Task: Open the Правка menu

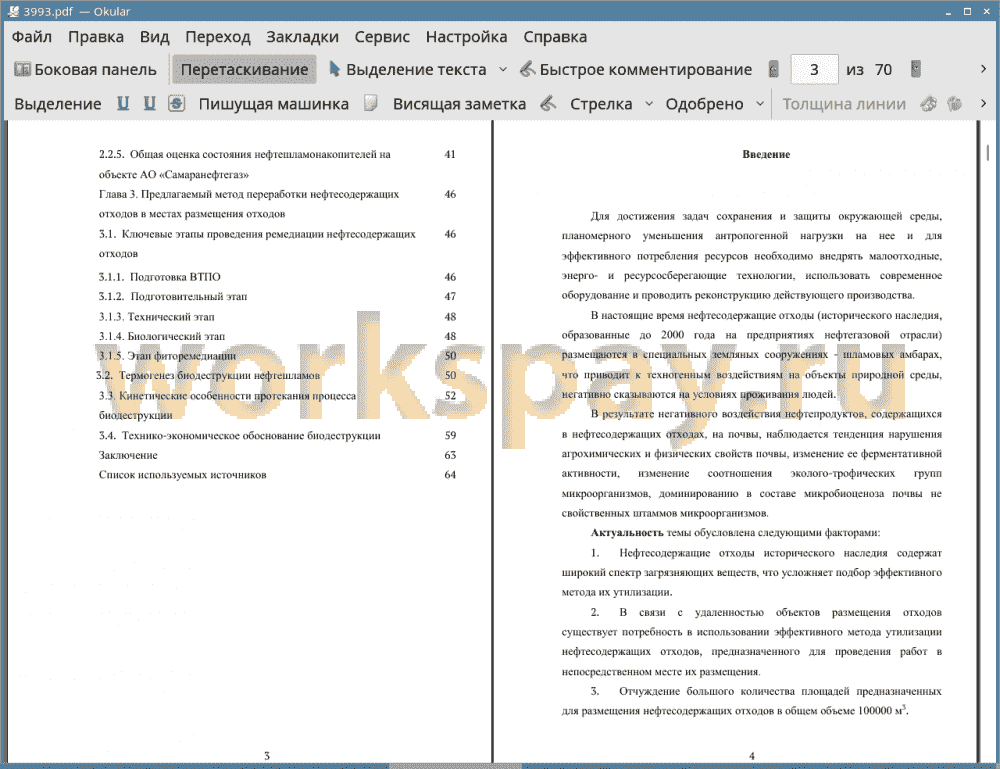Action: click(x=96, y=37)
